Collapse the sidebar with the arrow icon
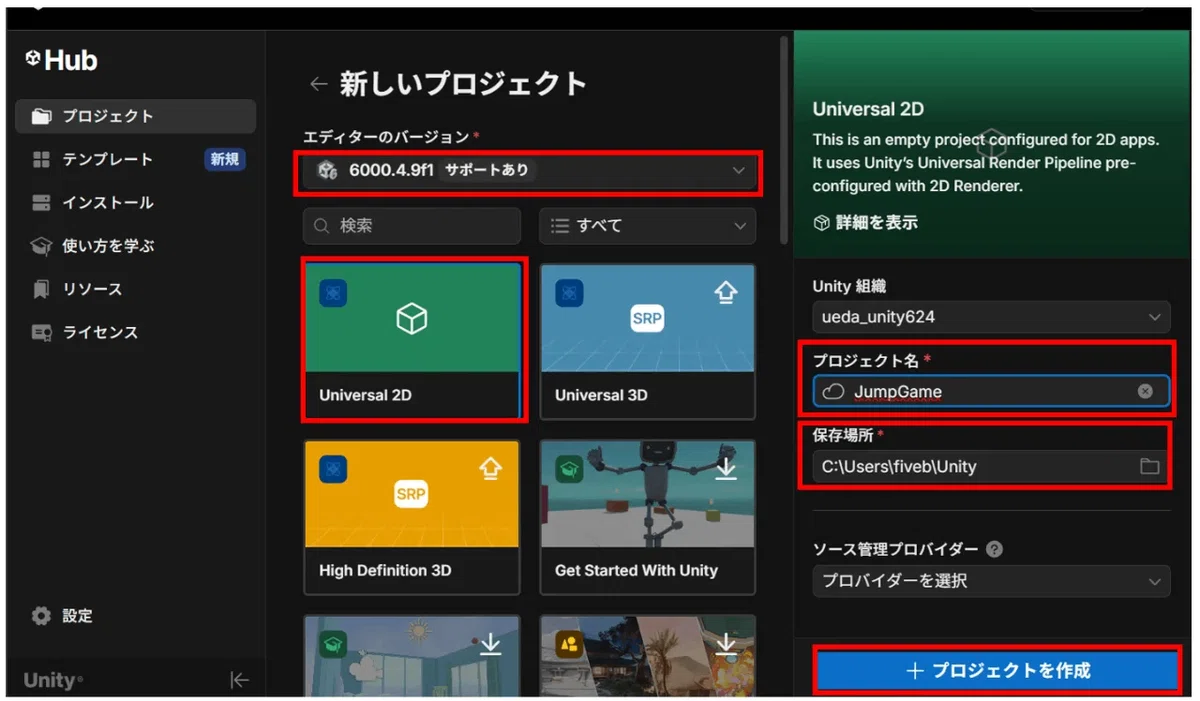Viewport: 1200px width, 701px height. click(239, 680)
